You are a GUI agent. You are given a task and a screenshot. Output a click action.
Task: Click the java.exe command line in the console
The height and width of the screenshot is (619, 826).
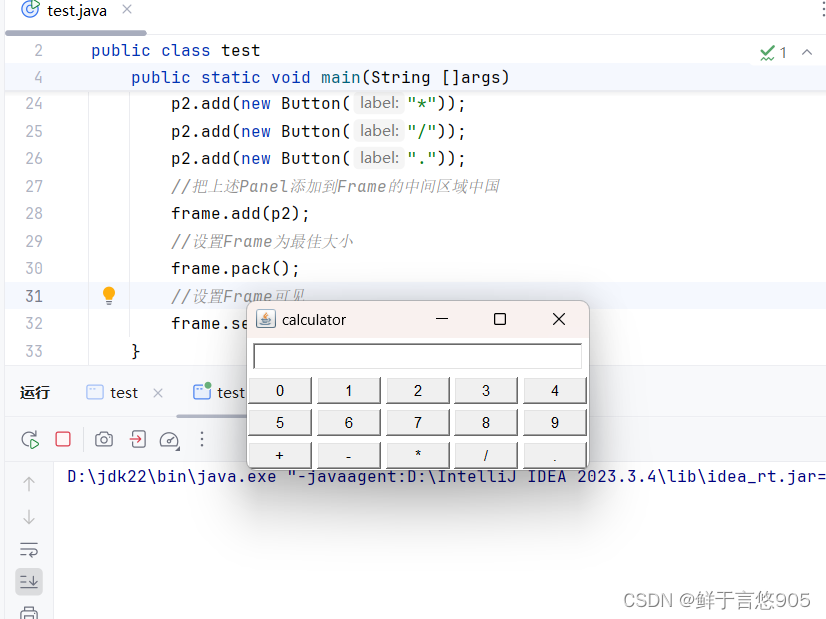(446, 476)
